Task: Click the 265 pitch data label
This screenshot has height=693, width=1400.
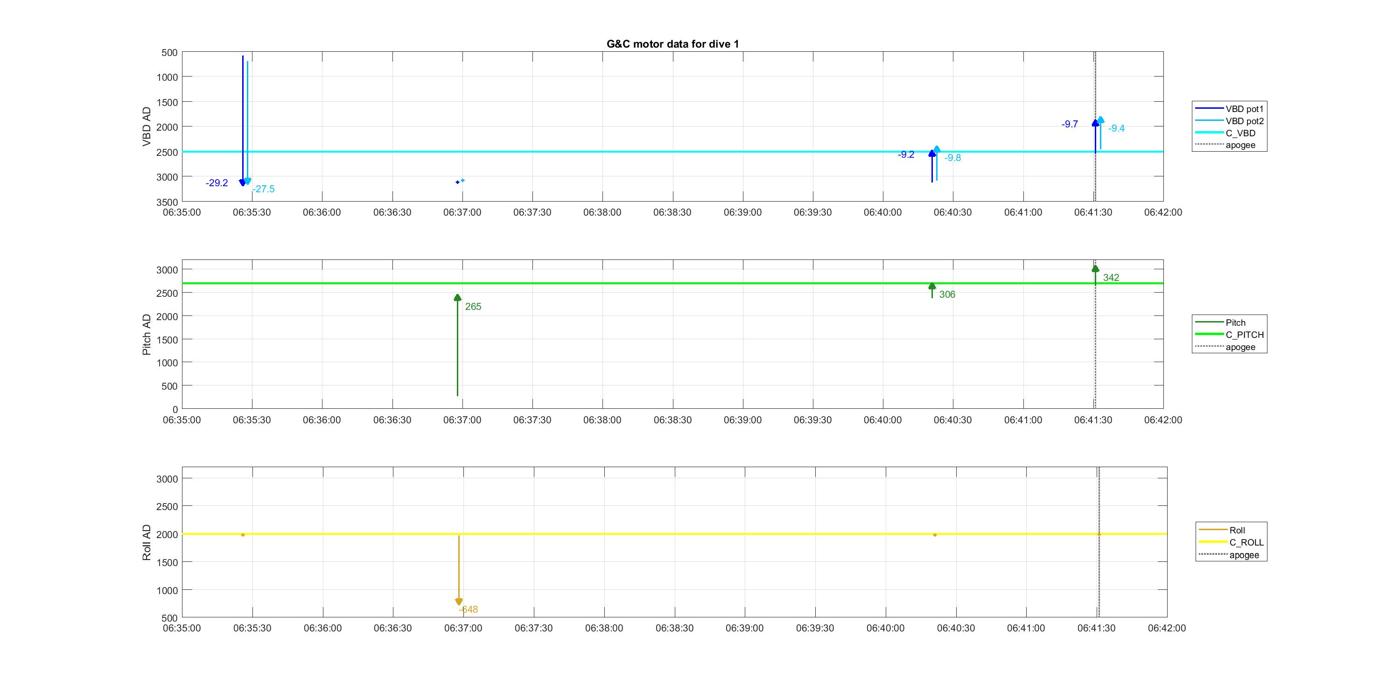Action: (x=473, y=307)
